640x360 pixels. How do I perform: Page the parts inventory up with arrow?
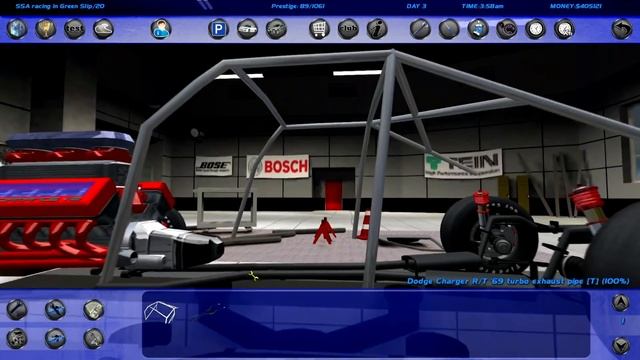(621, 302)
